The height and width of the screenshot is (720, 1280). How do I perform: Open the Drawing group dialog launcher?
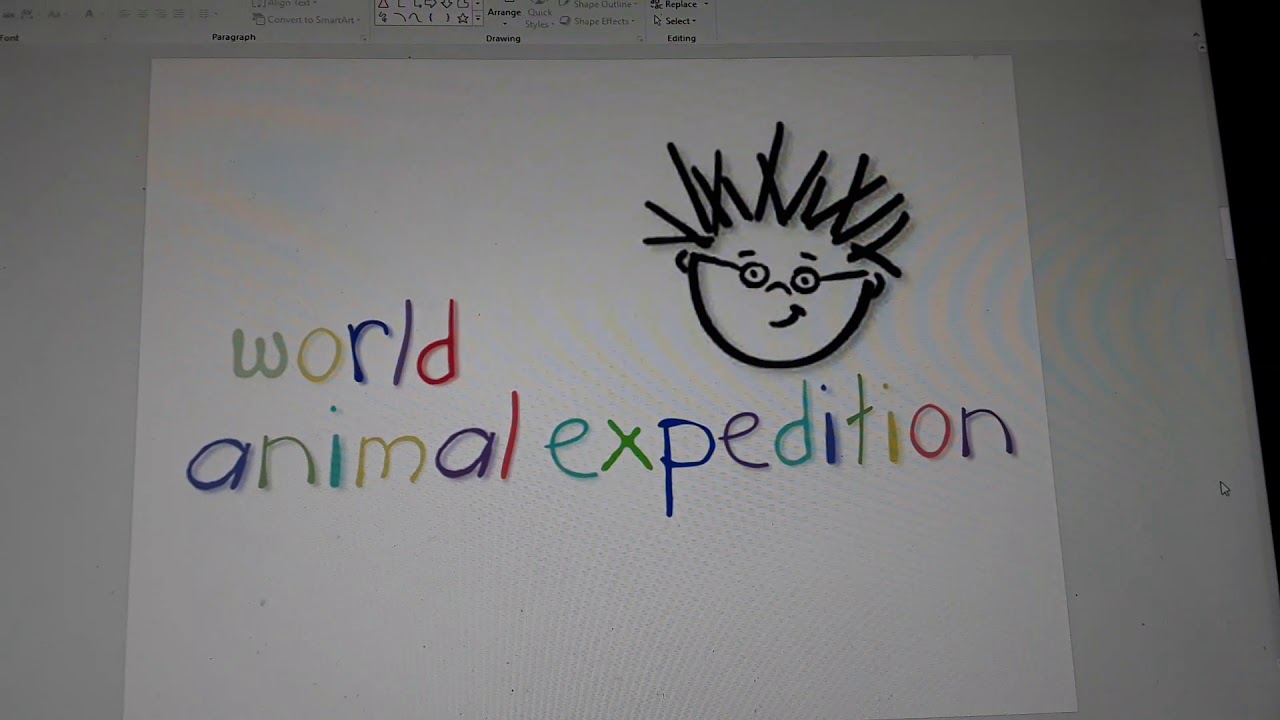pyautogui.click(x=640, y=38)
